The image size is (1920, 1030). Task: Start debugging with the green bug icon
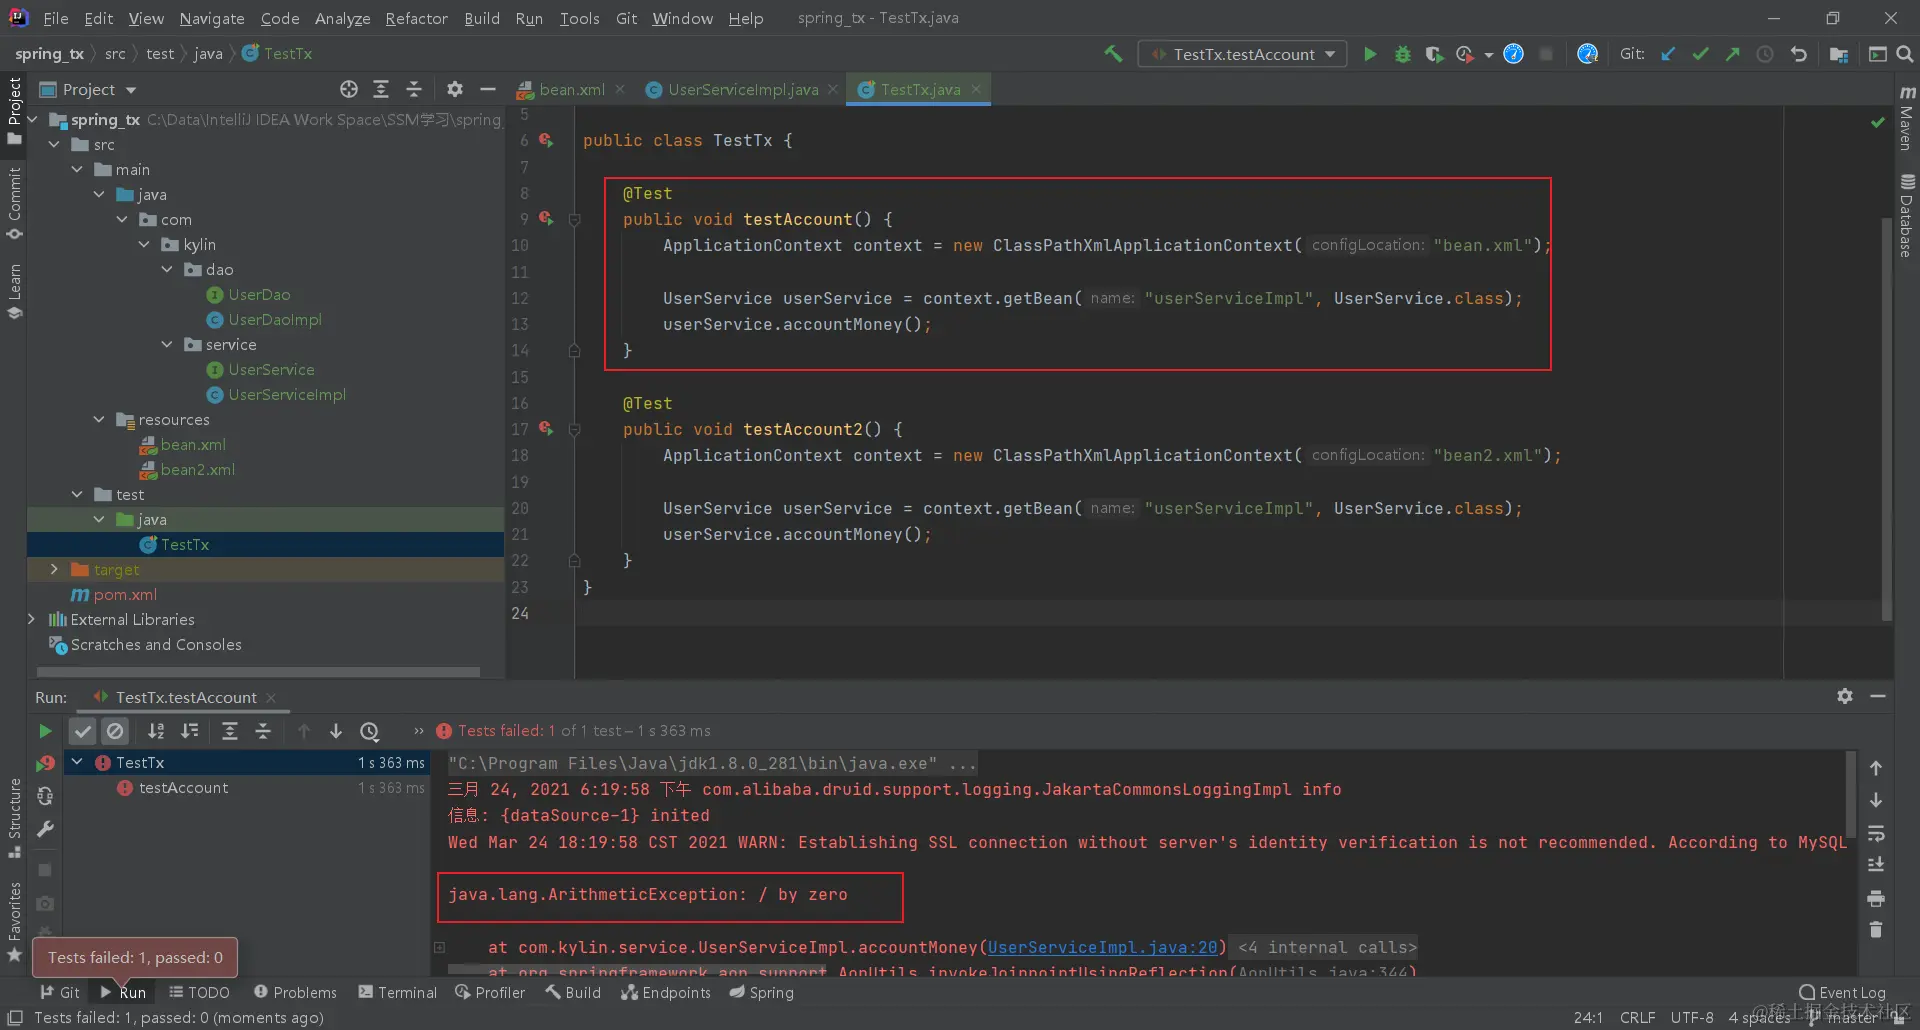pyautogui.click(x=1403, y=54)
